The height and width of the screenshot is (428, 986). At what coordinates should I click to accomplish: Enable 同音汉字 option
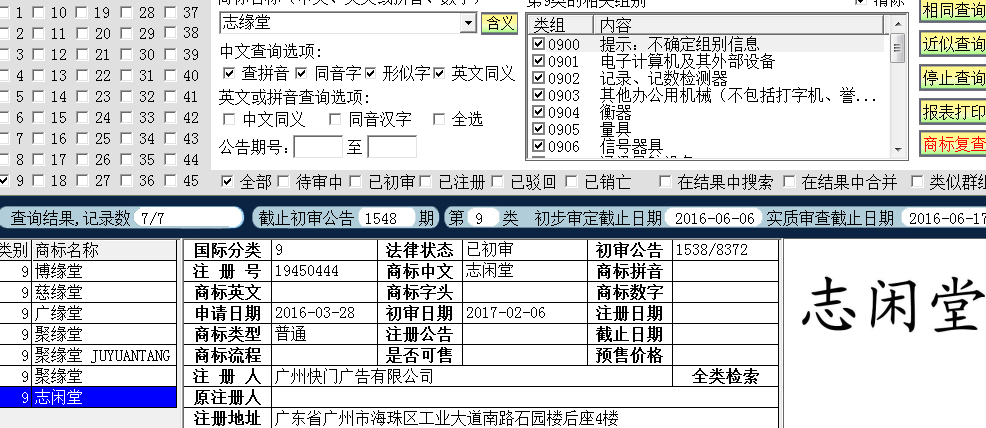tap(335, 119)
